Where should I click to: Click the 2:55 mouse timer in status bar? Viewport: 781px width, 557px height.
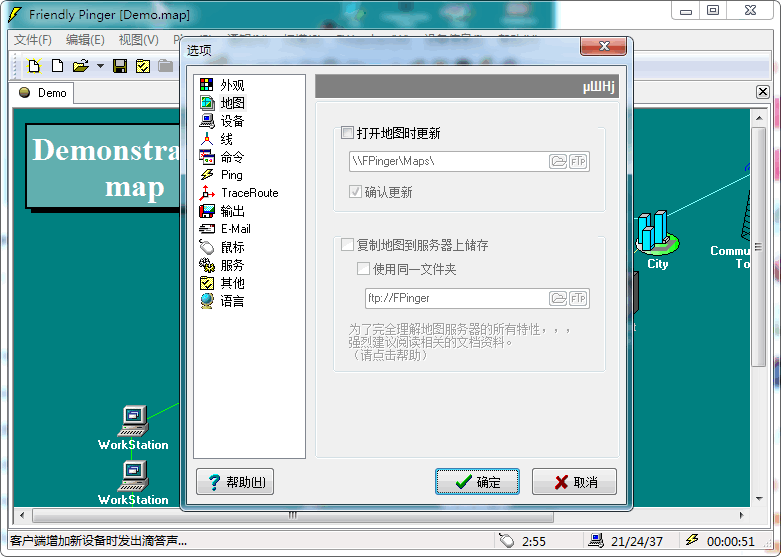pos(534,541)
